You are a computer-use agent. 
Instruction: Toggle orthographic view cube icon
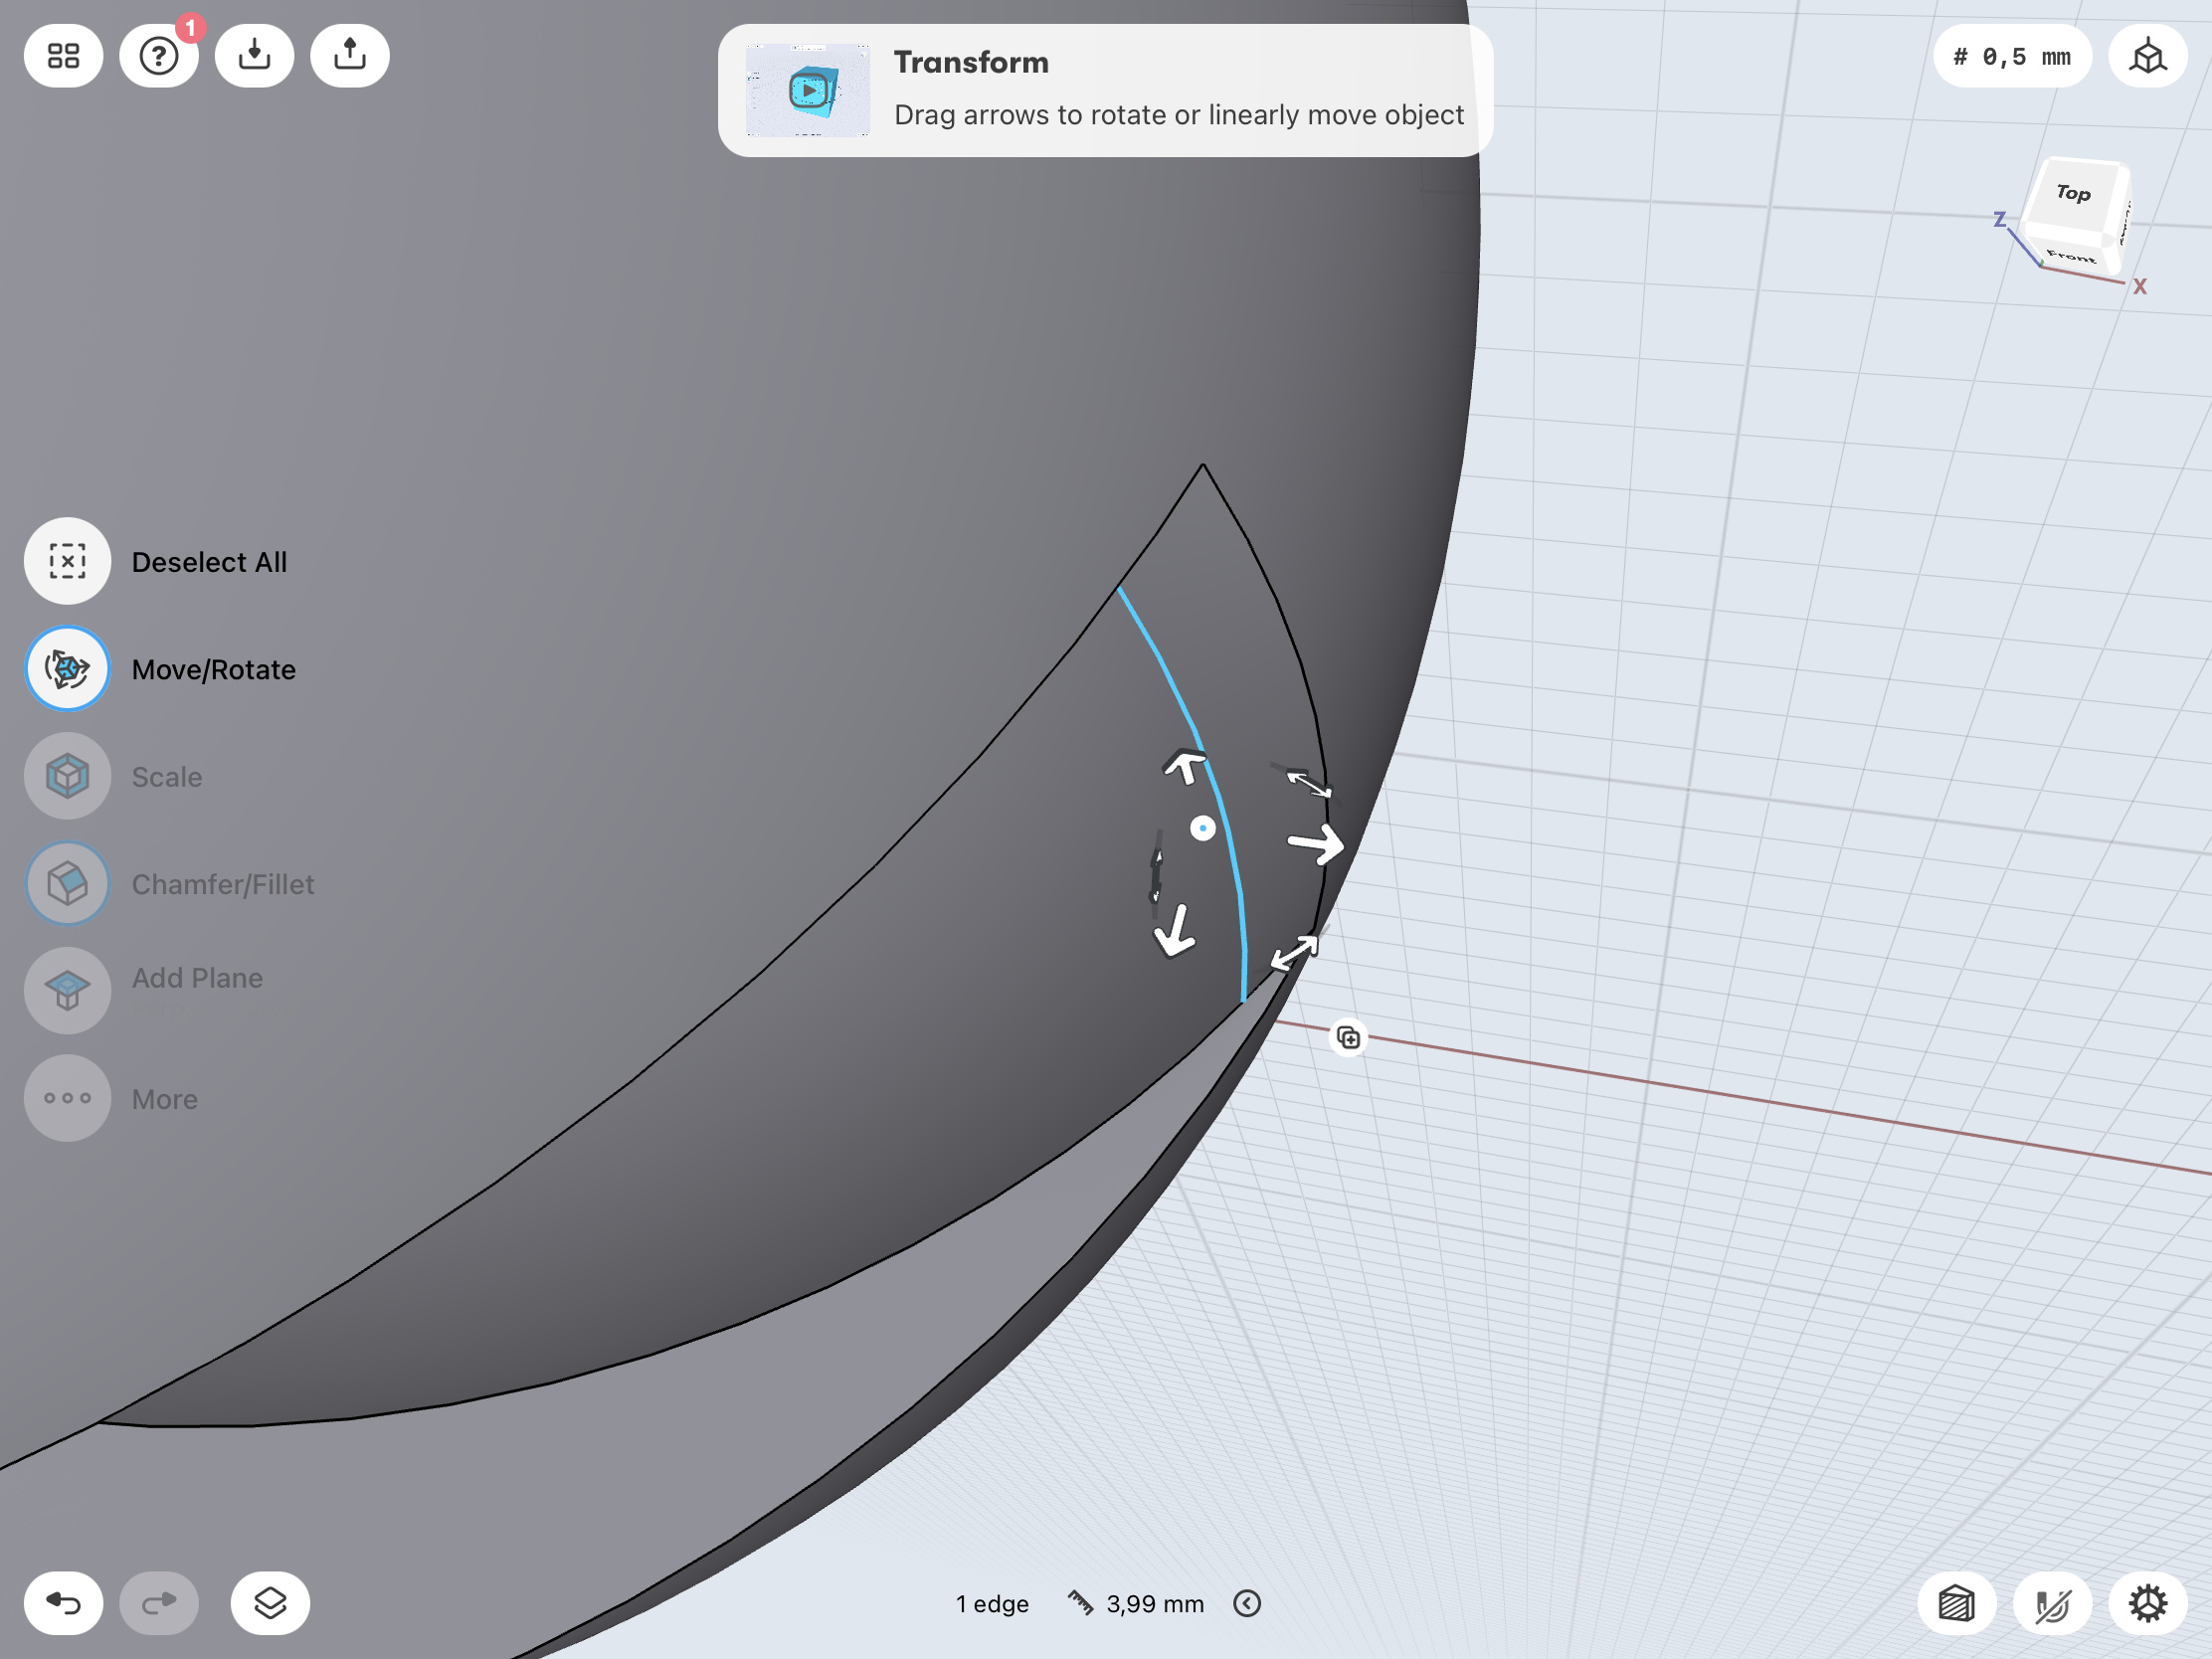(2146, 56)
